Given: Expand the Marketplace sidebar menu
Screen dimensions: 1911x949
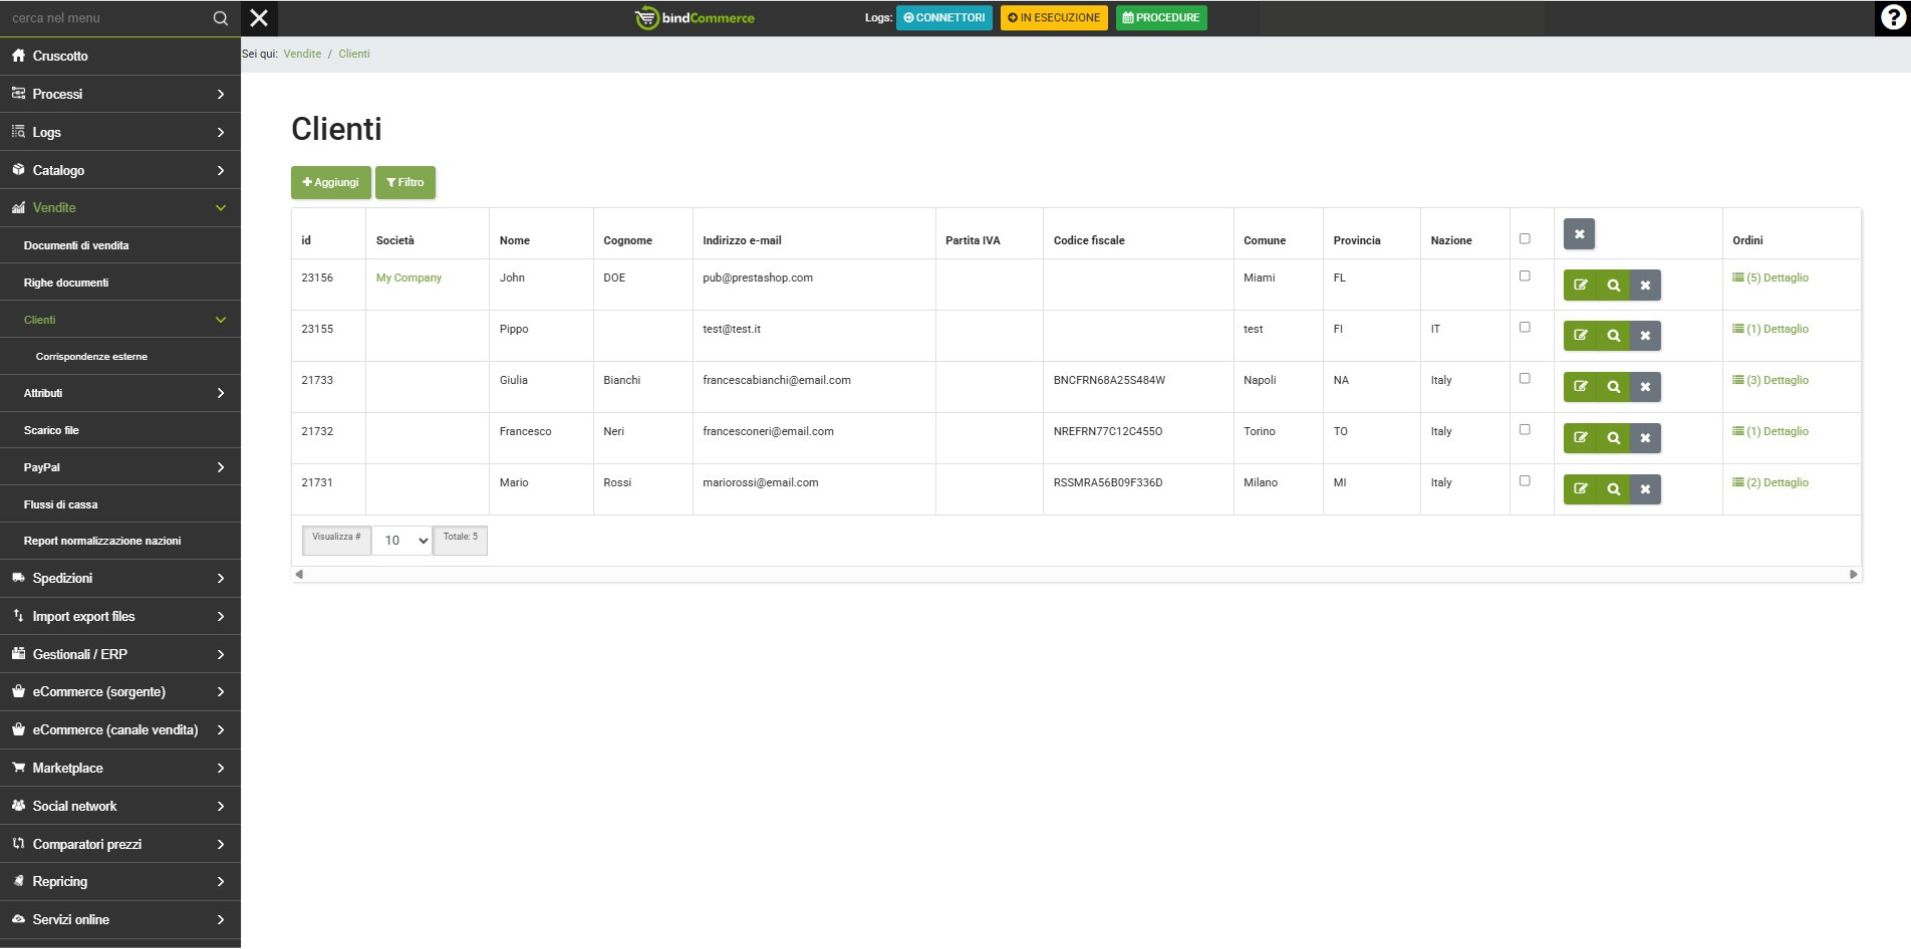Looking at the screenshot, I should (x=120, y=768).
